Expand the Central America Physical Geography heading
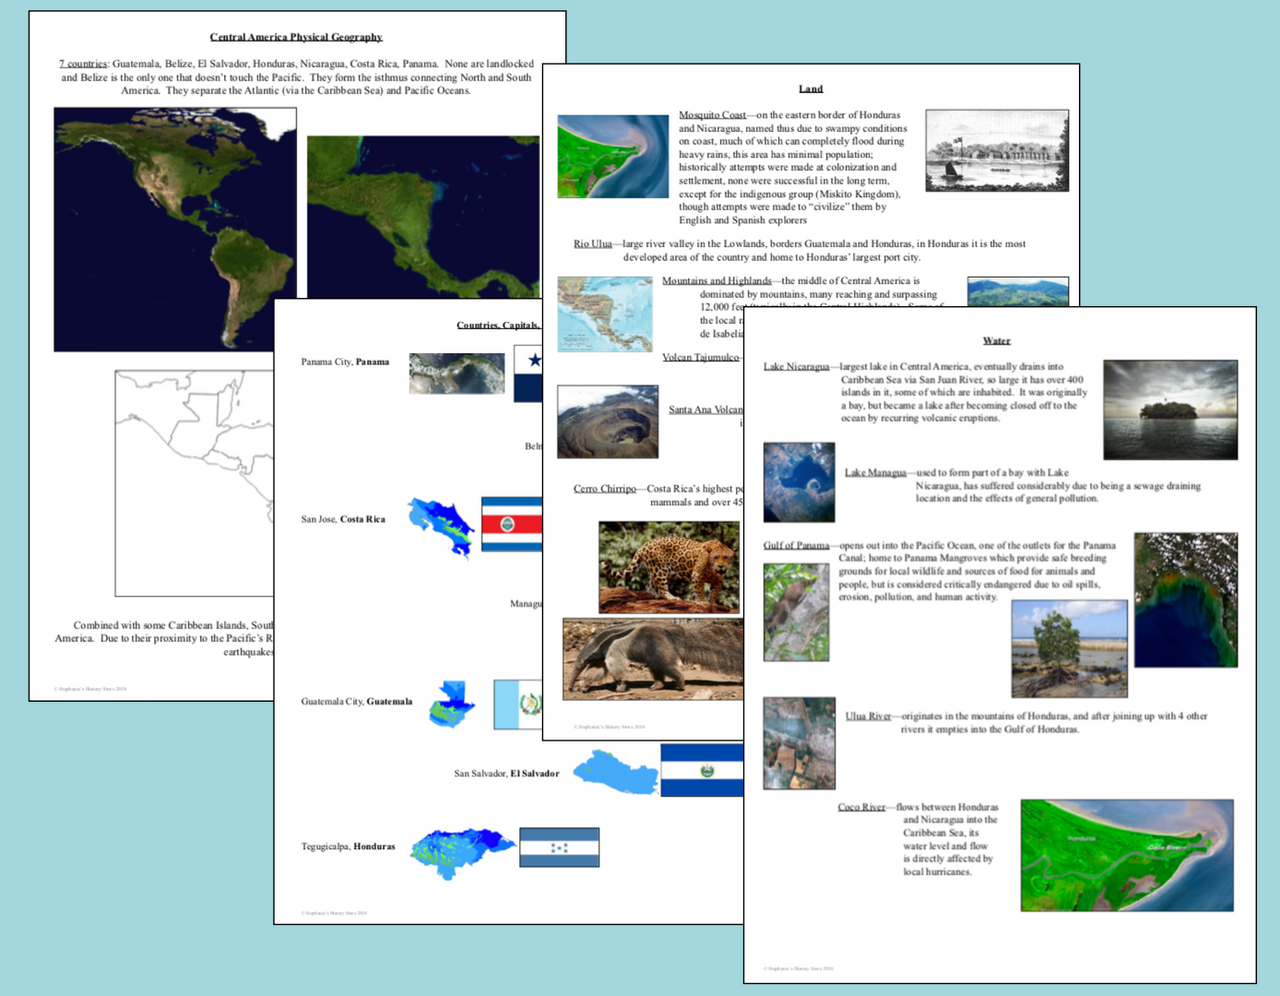This screenshot has width=1280, height=996. (x=295, y=36)
